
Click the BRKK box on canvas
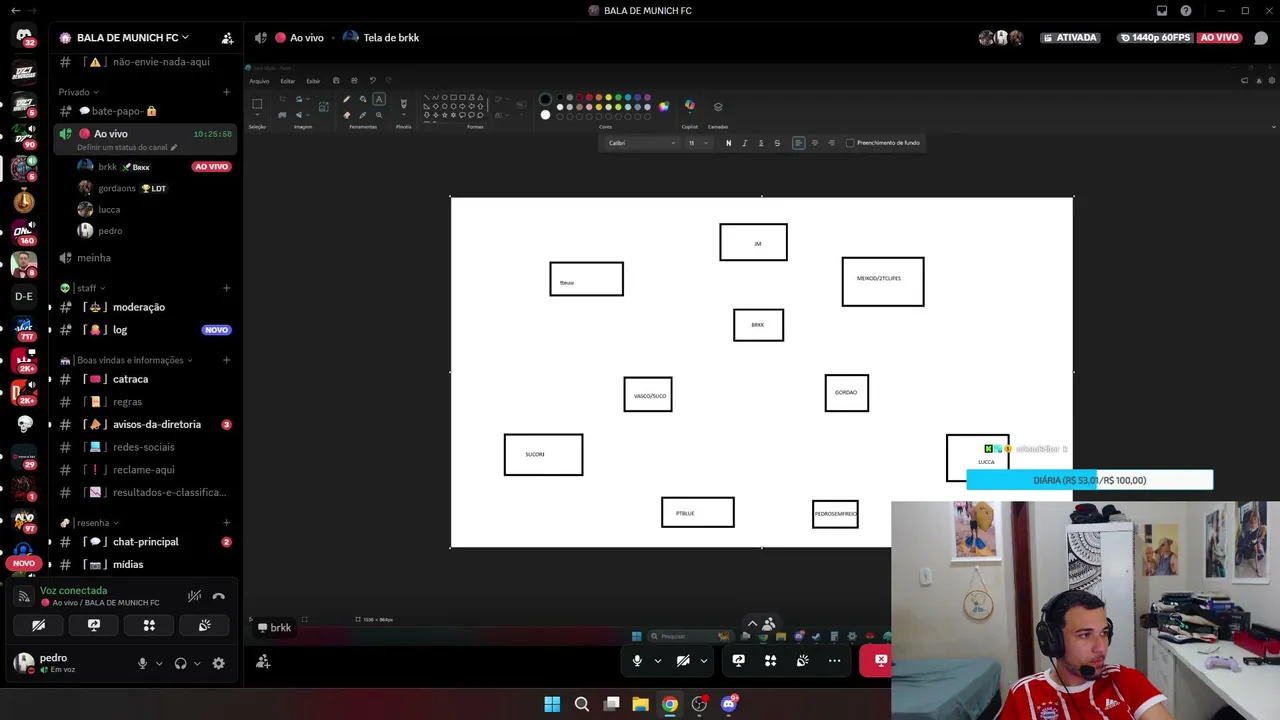[x=758, y=325]
